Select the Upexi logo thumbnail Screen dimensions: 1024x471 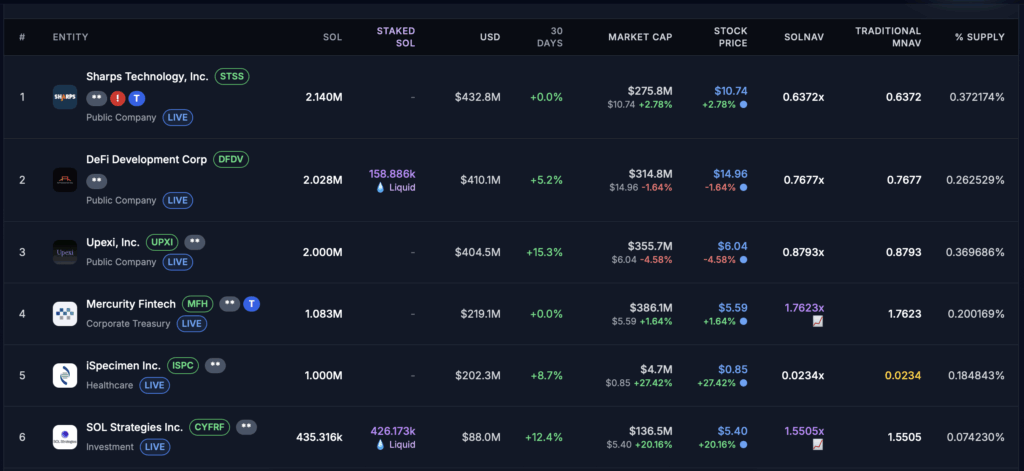pyautogui.click(x=65, y=252)
